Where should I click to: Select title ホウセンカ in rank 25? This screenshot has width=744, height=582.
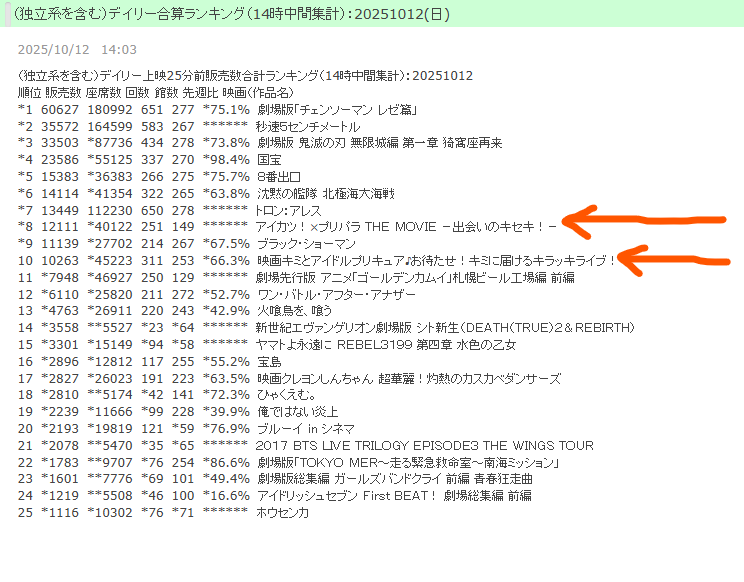pyautogui.click(x=282, y=513)
